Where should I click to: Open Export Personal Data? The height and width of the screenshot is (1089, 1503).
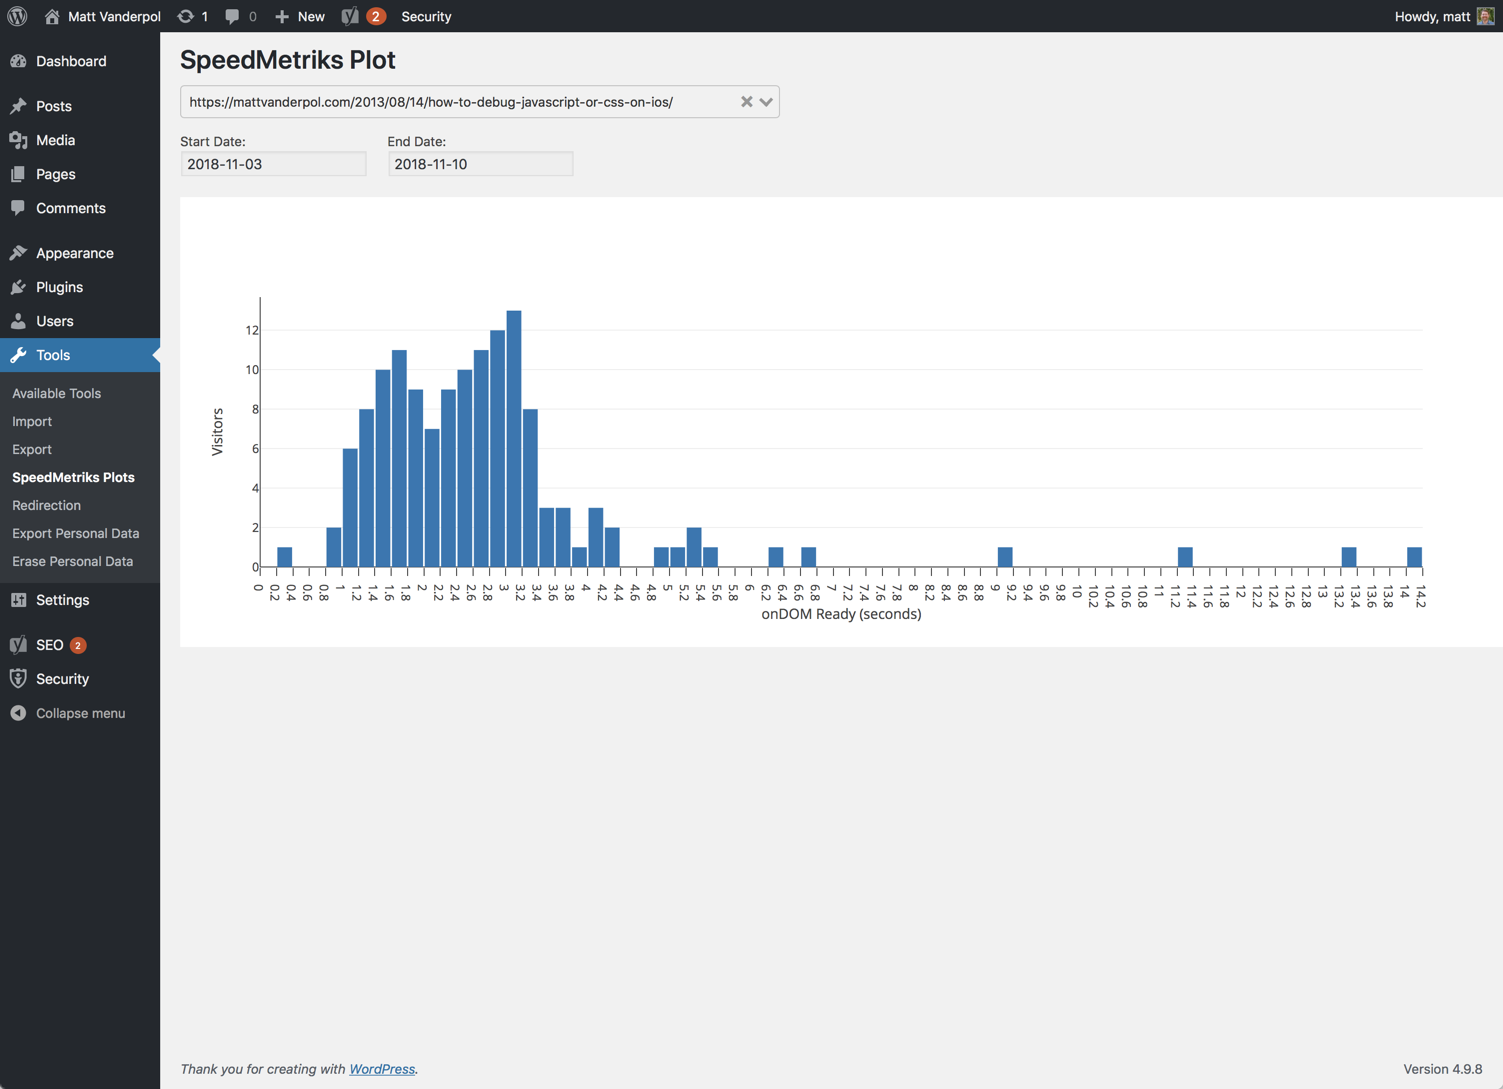coord(75,533)
